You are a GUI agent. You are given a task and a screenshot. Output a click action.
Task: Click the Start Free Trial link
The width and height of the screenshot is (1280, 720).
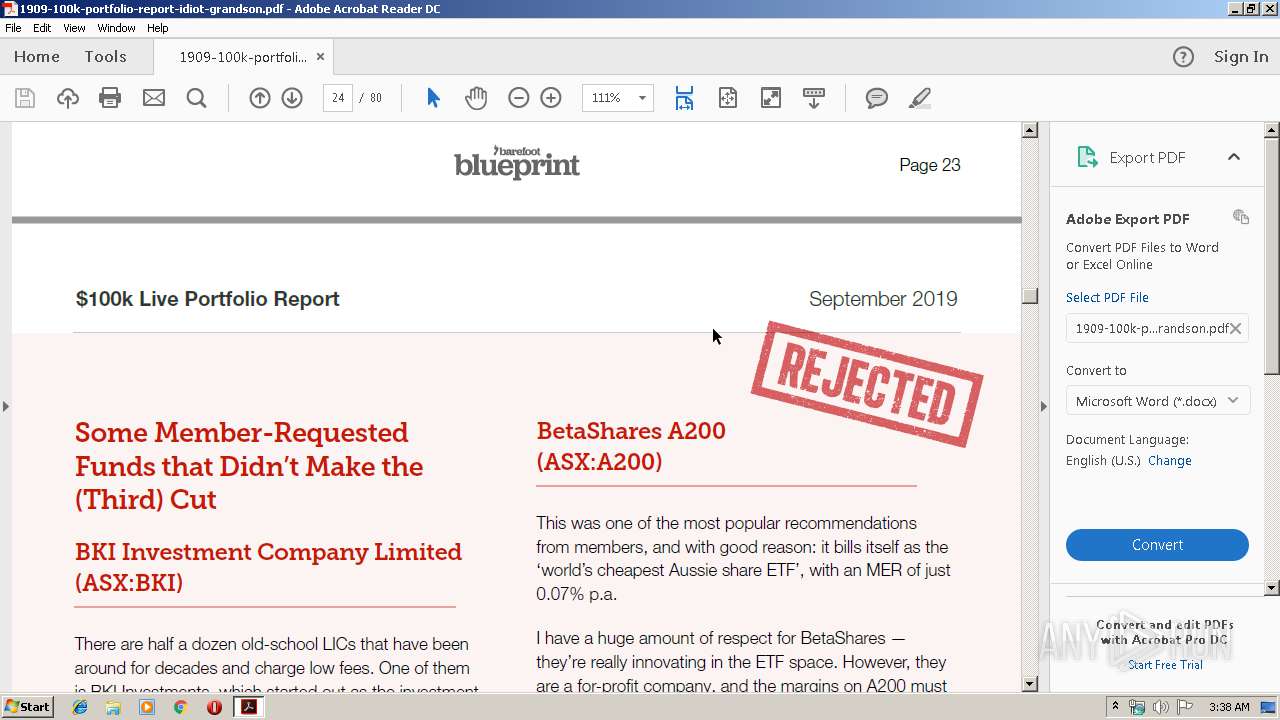(1165, 665)
